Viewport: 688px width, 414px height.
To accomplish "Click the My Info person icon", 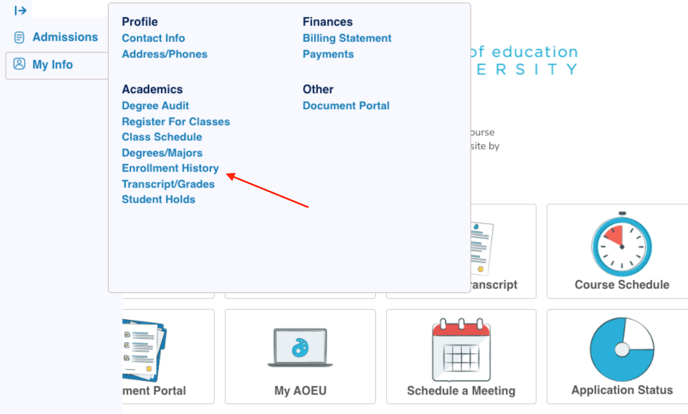I will pos(19,64).
